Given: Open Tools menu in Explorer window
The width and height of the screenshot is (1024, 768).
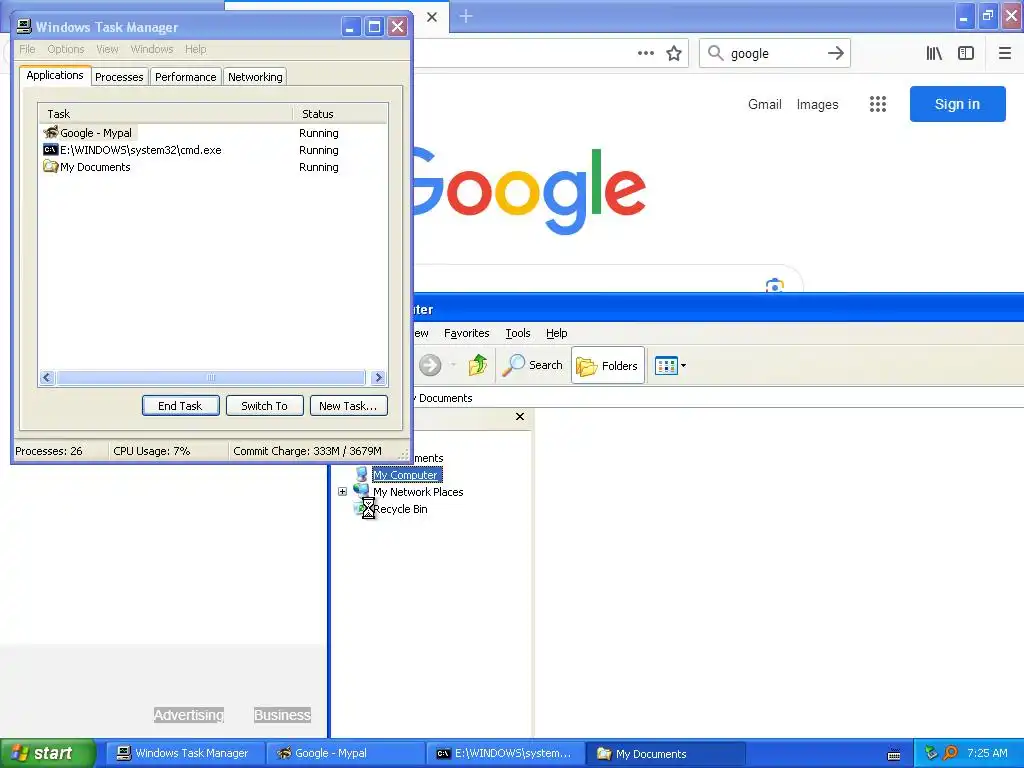Looking at the screenshot, I should pyautogui.click(x=518, y=333).
